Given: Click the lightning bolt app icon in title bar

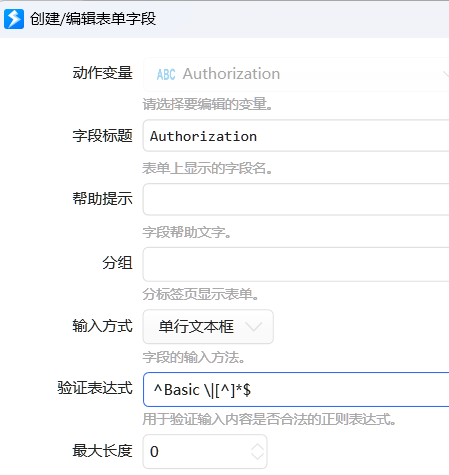Looking at the screenshot, I should [x=14, y=19].
